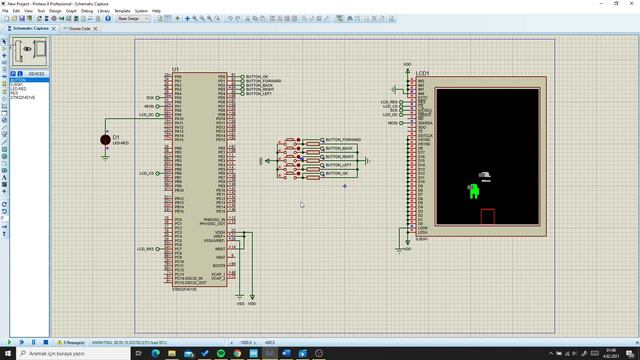Click the Pause simulation button
This screenshot has width=640, height=360.
click(x=34, y=342)
